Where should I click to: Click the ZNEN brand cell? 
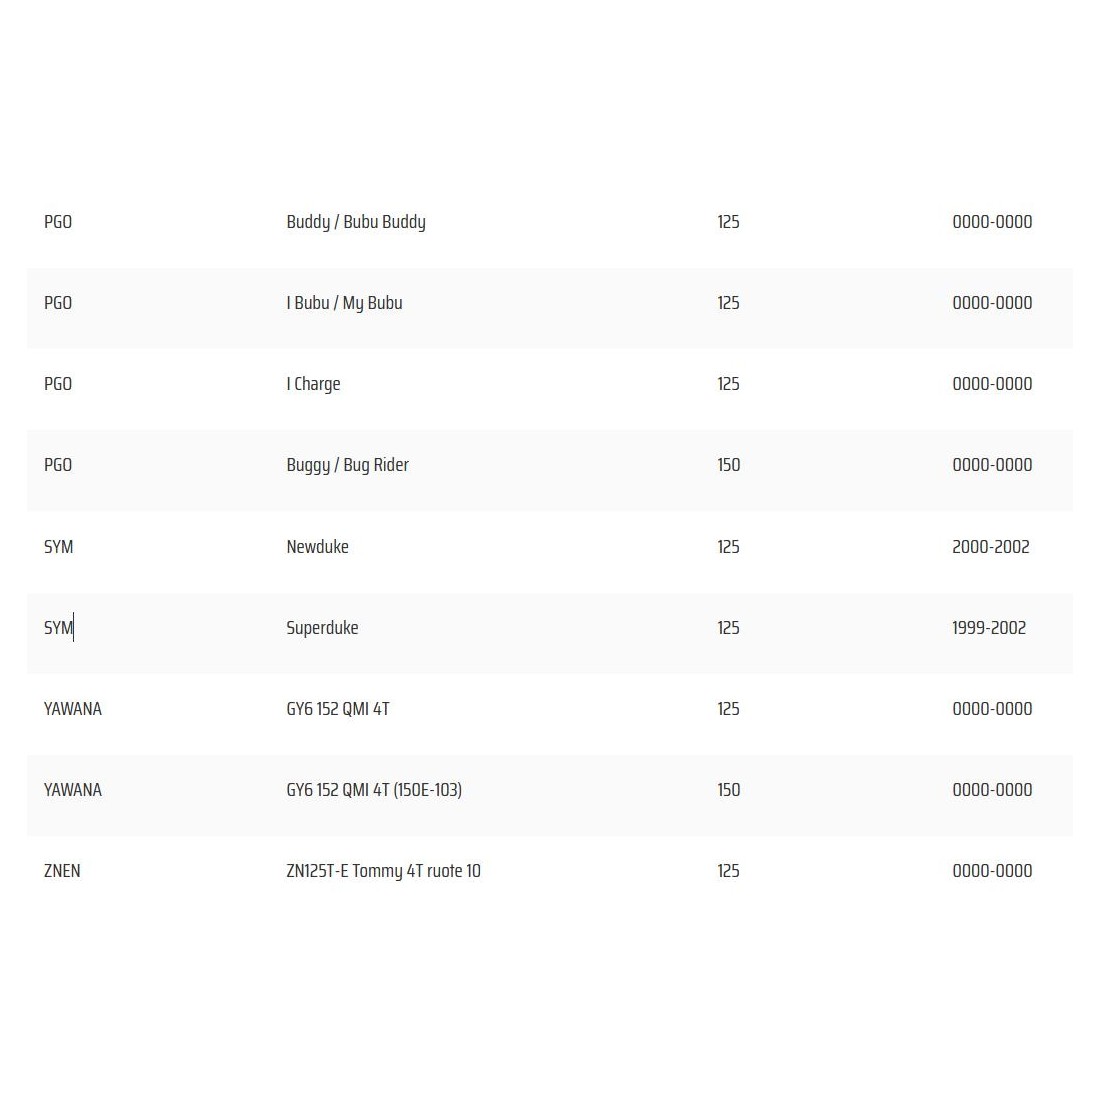(62, 871)
